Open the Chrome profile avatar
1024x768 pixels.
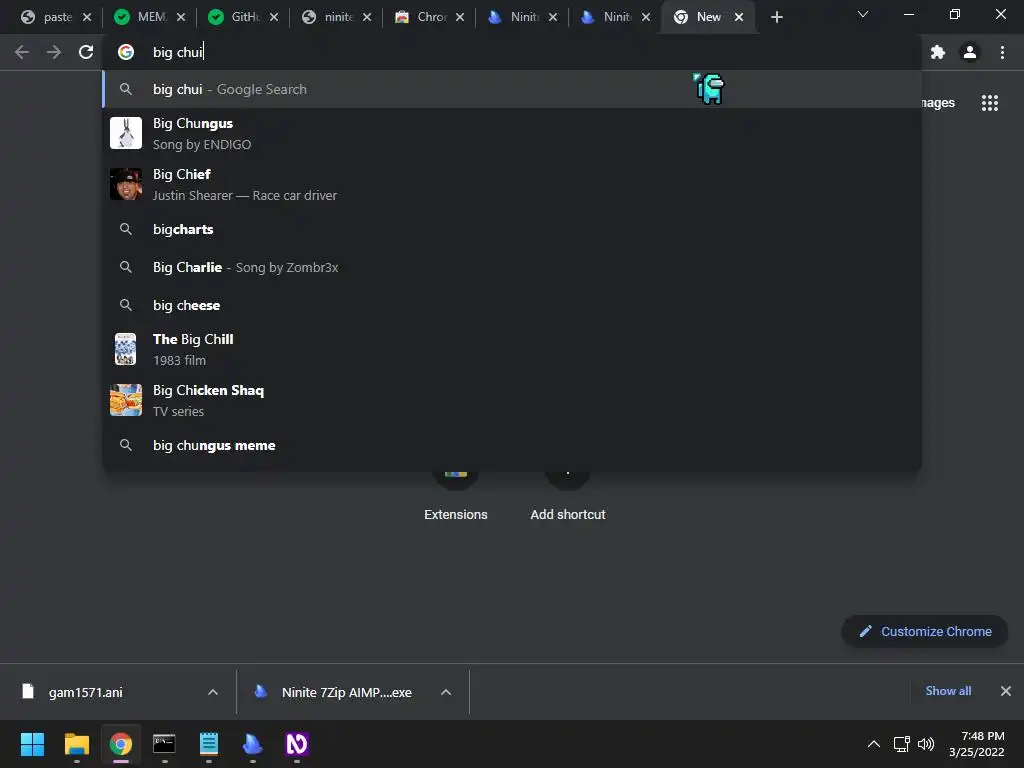click(970, 52)
